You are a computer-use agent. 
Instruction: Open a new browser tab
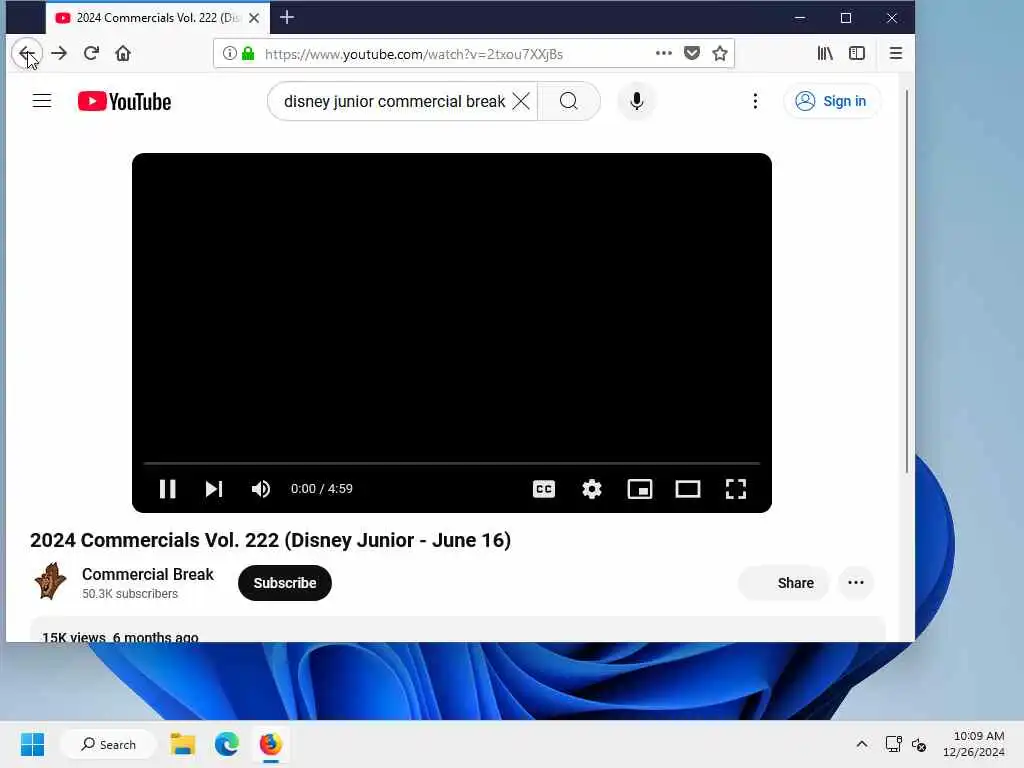pyautogui.click(x=287, y=18)
